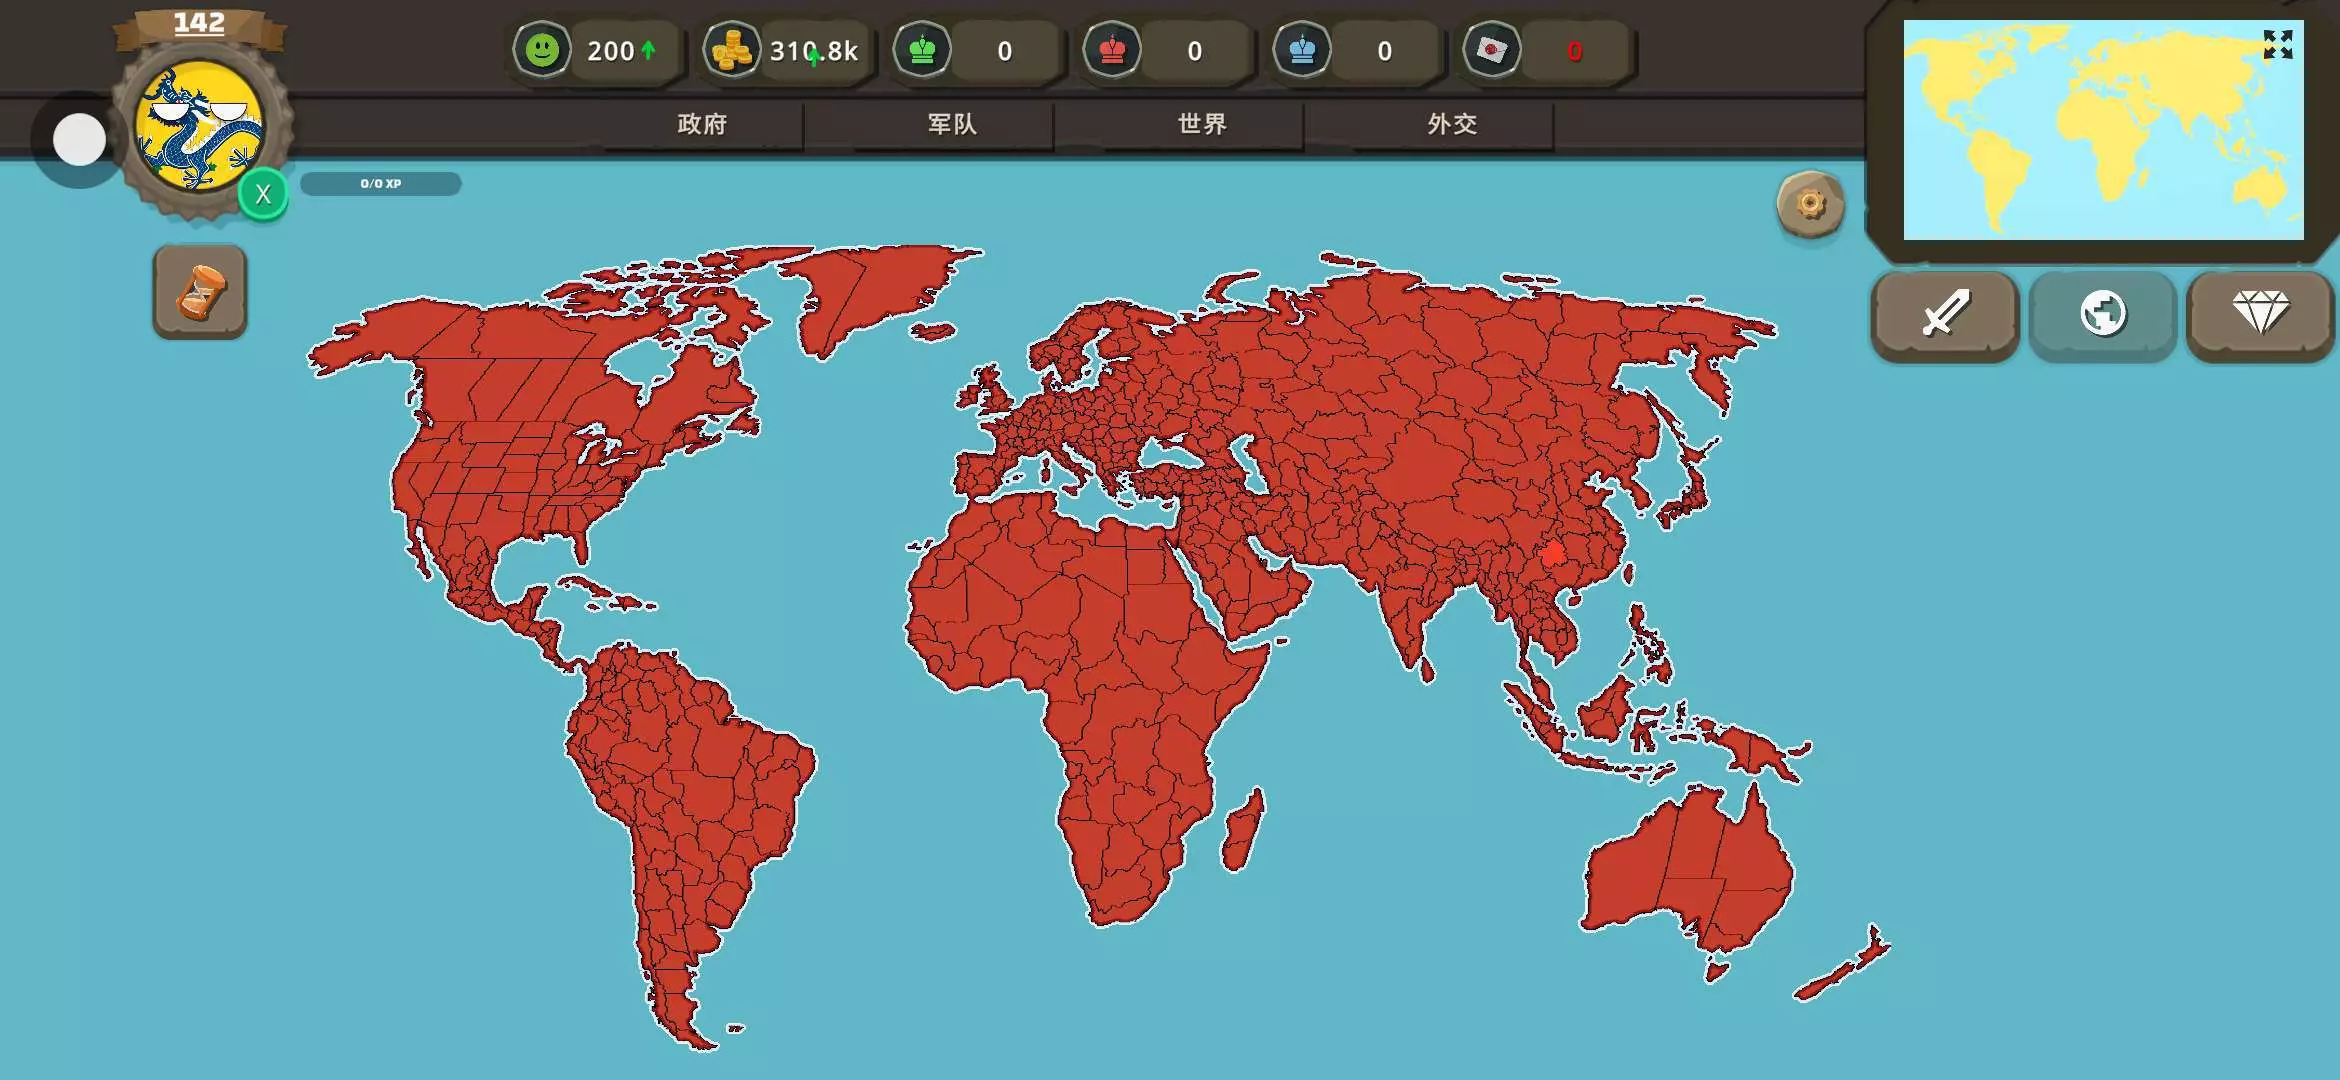Click the red king piece icon
This screenshot has width=2340, height=1080.
1112,50
